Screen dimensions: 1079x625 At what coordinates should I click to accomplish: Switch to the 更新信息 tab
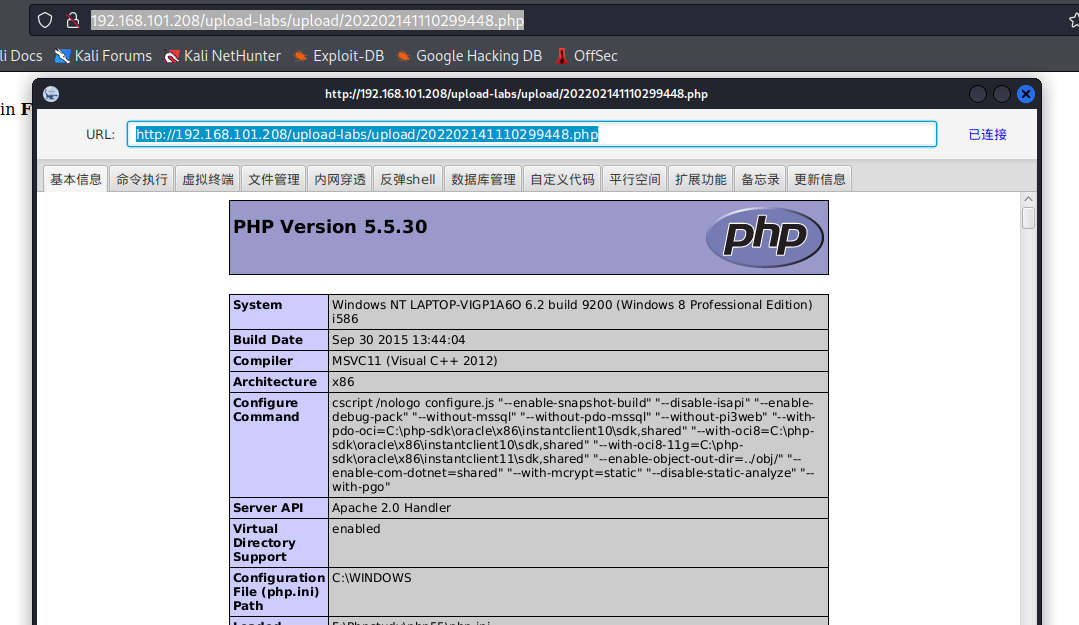820,180
